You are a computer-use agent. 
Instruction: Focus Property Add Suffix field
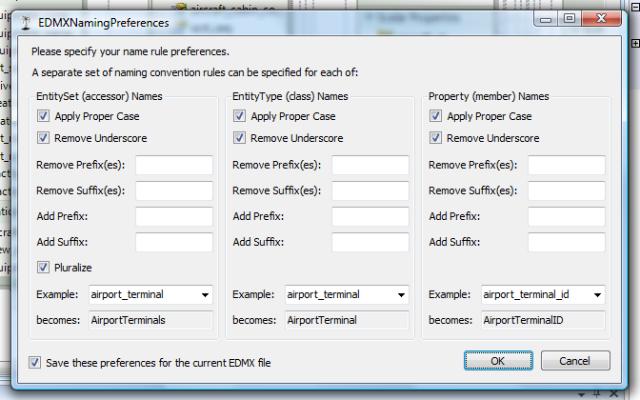click(x=567, y=242)
